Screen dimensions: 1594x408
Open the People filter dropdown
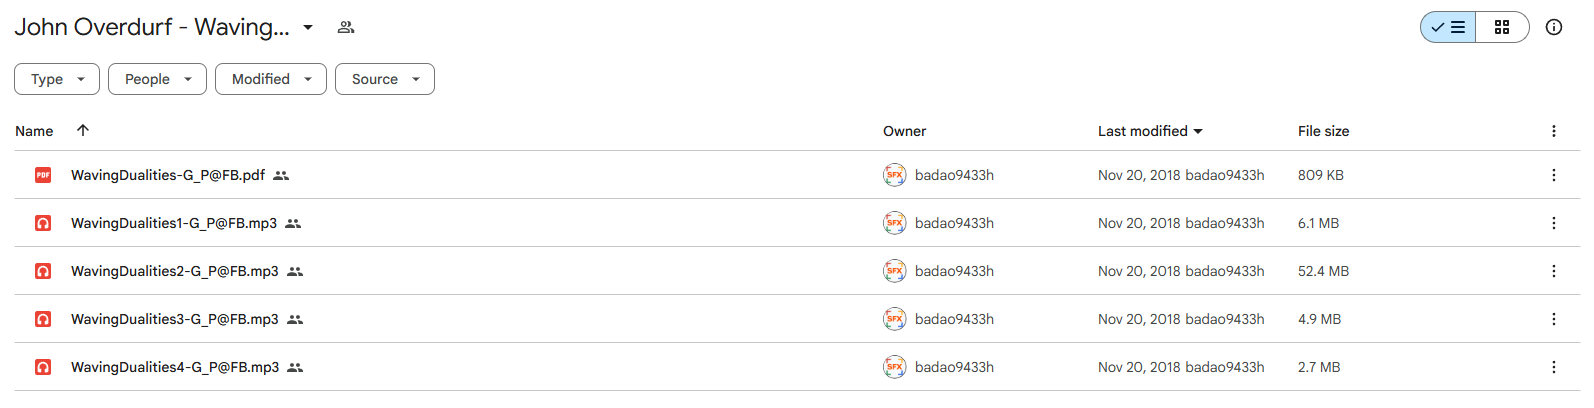(x=157, y=79)
